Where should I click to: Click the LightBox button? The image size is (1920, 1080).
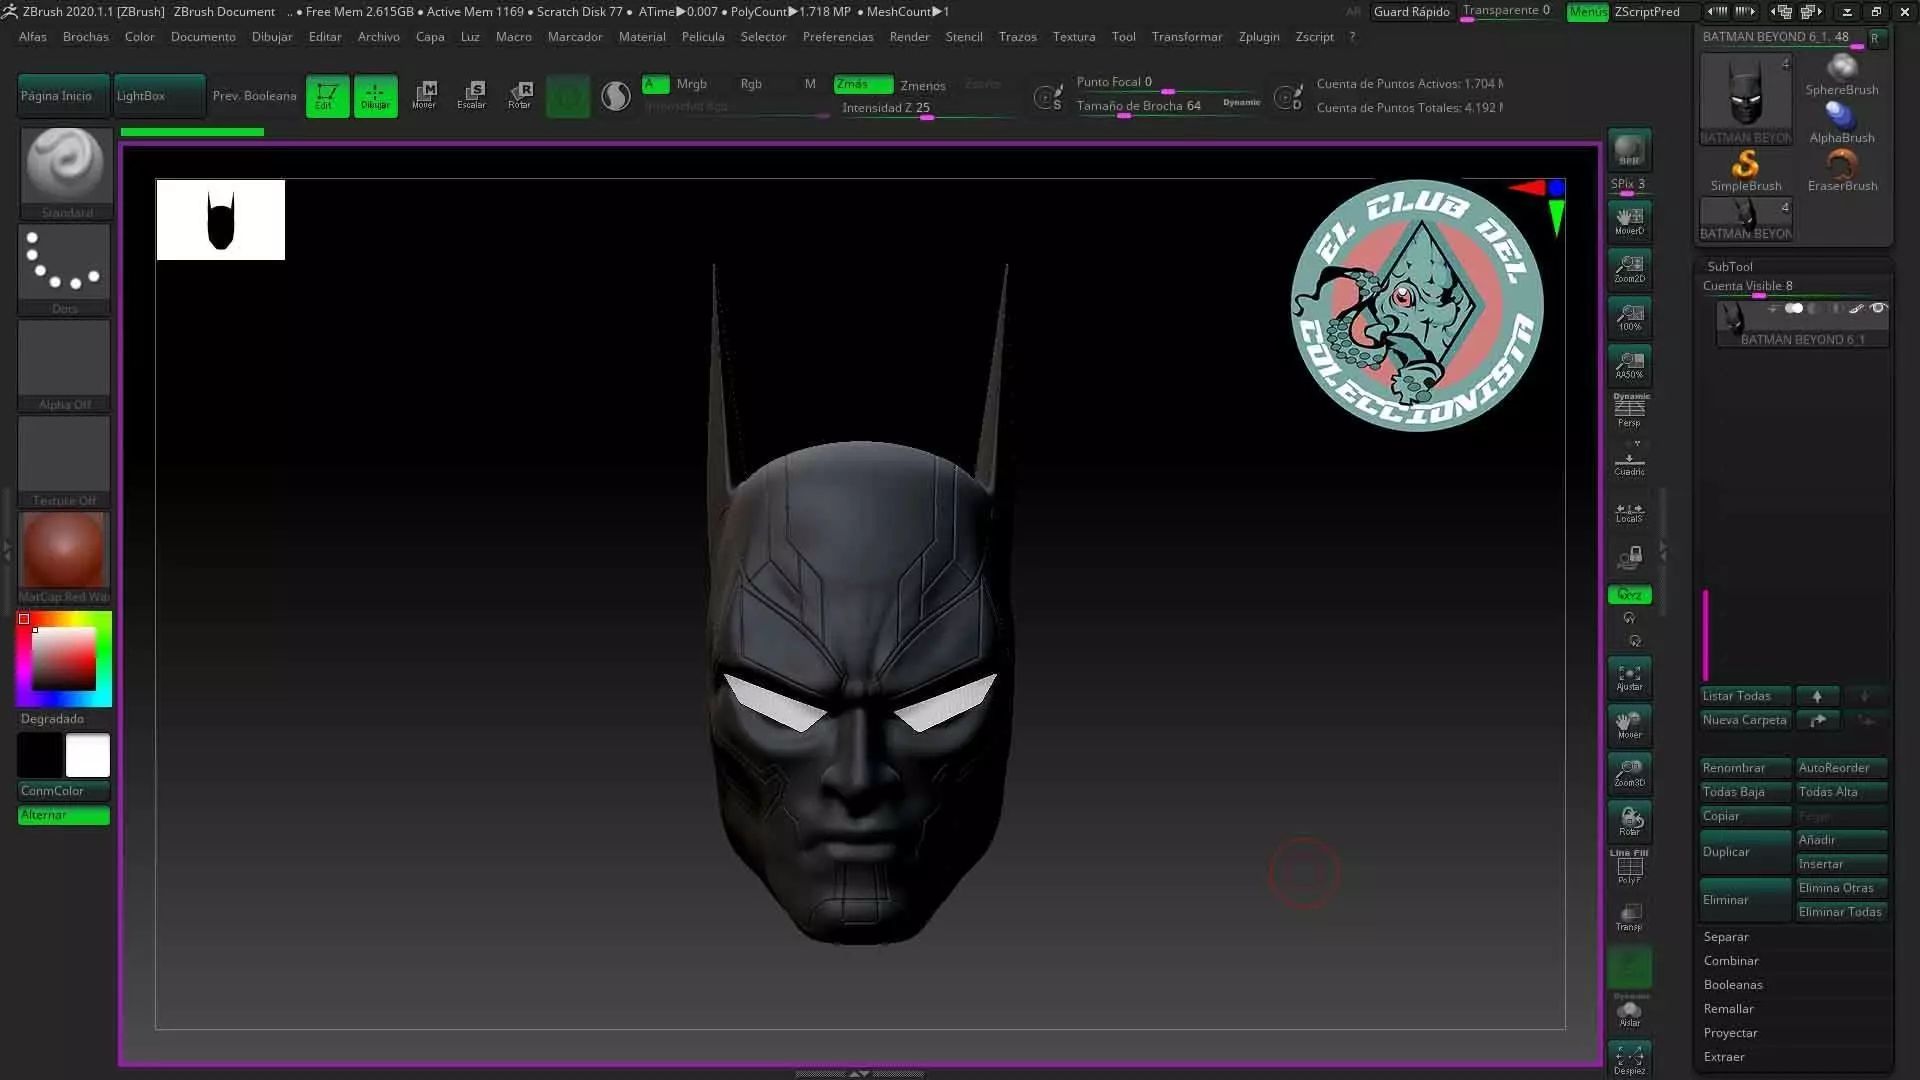[x=159, y=96]
